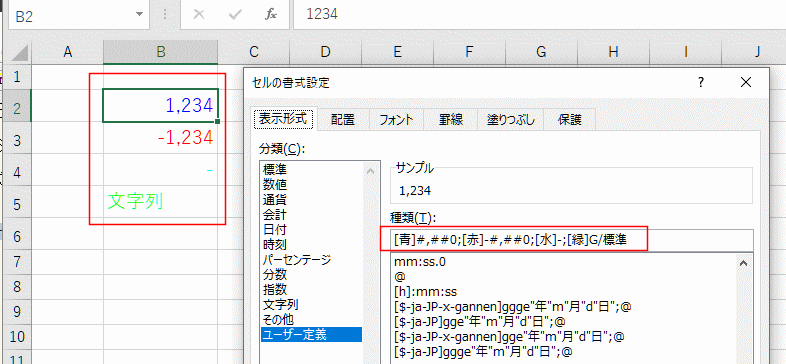This screenshot has width=786, height=364.
Task: Click type list scrollbar up arrow
Action: (743, 263)
